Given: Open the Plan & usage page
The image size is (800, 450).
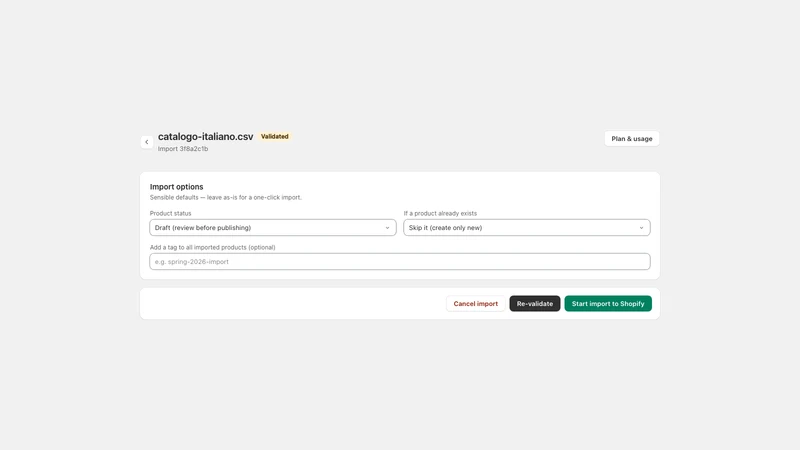Looking at the screenshot, I should tap(632, 139).
